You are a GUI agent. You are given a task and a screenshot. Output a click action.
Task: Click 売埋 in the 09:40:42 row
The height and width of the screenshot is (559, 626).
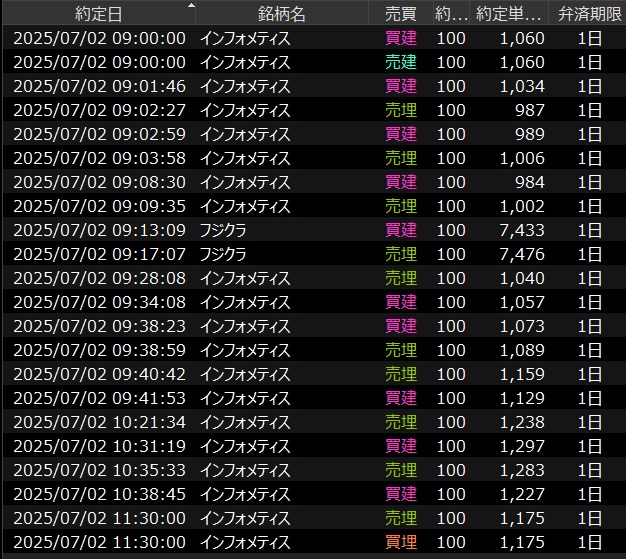point(401,374)
